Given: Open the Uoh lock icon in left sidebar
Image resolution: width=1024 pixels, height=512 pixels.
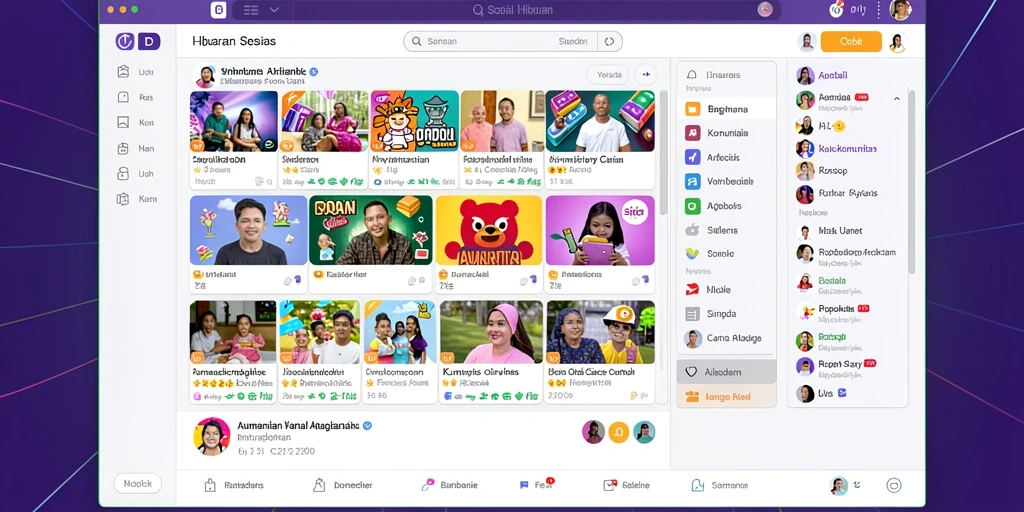Looking at the screenshot, I should point(123,174).
